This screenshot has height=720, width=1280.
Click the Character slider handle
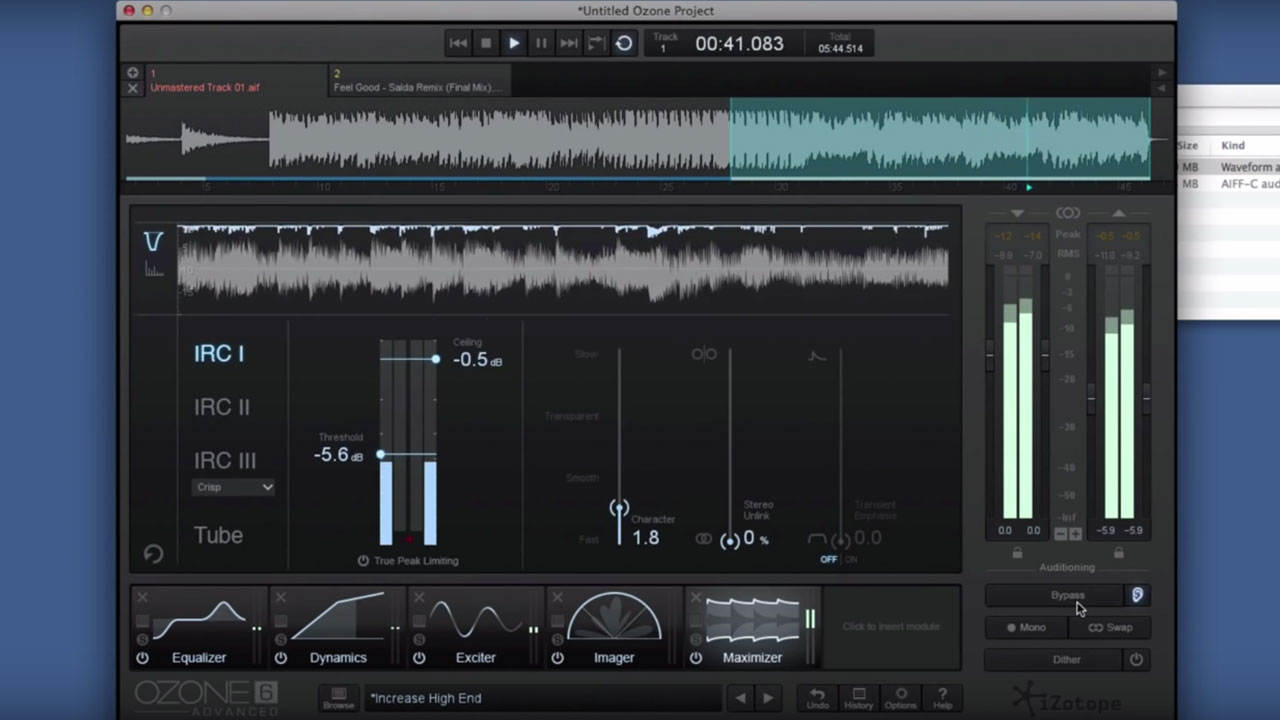[x=619, y=508]
